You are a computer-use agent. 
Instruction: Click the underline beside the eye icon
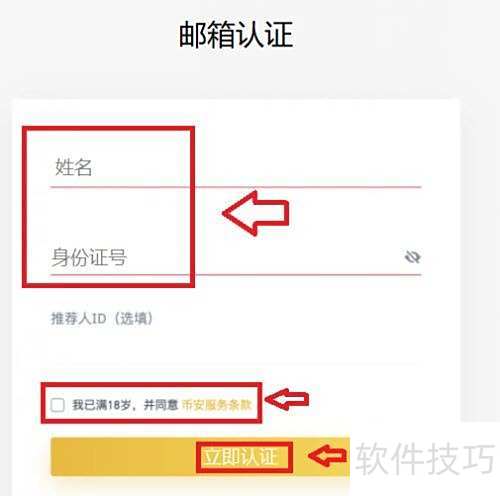(x=308, y=275)
